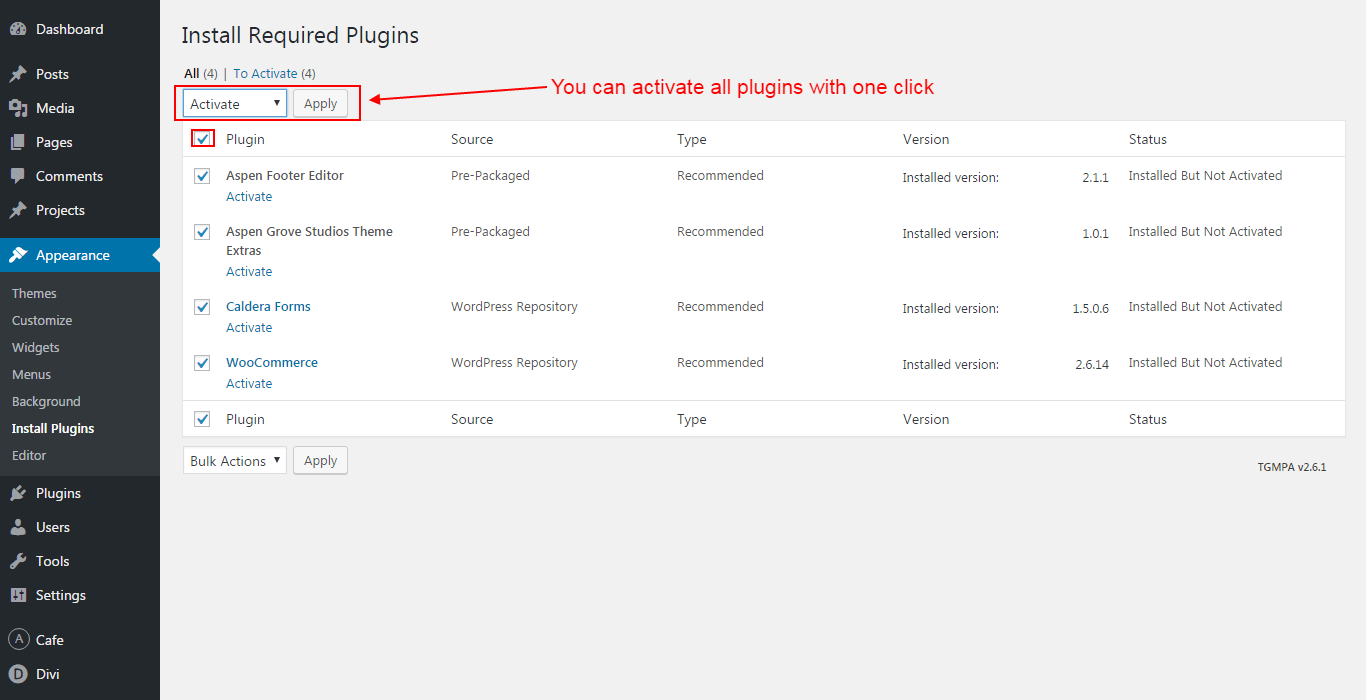Click the Install Required Plugins heading
Image resolution: width=1366 pixels, height=700 pixels.
click(x=300, y=36)
